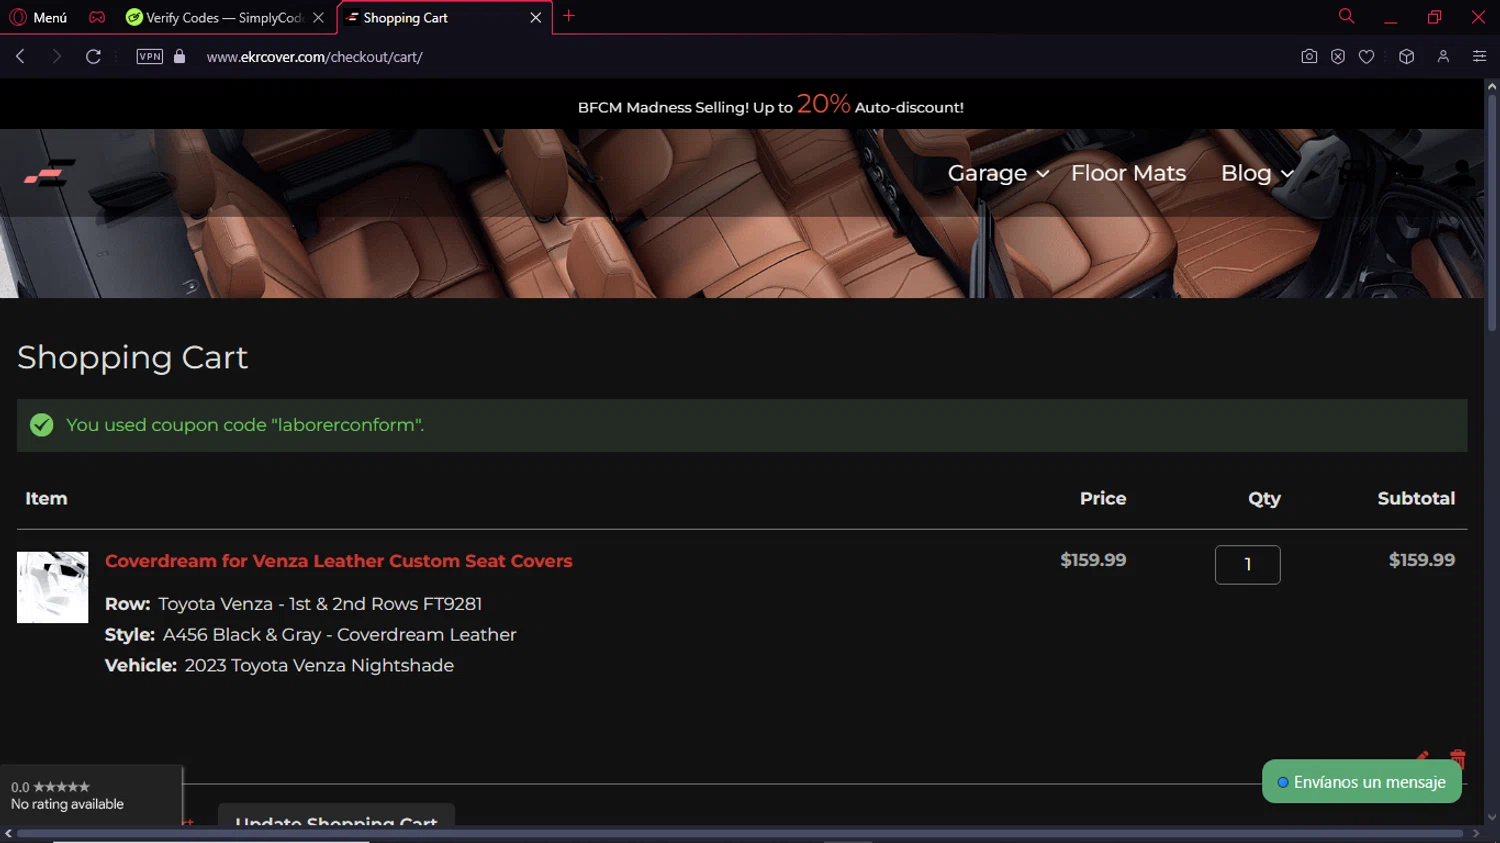The height and width of the screenshot is (843, 1500).
Task: Open Opera easy setup sliders icon
Action: pyautogui.click(x=1479, y=57)
